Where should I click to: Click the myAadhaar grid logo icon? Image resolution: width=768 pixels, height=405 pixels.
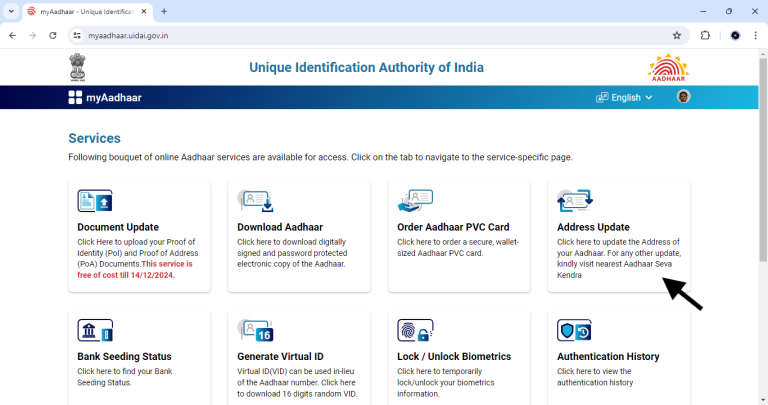(x=75, y=97)
